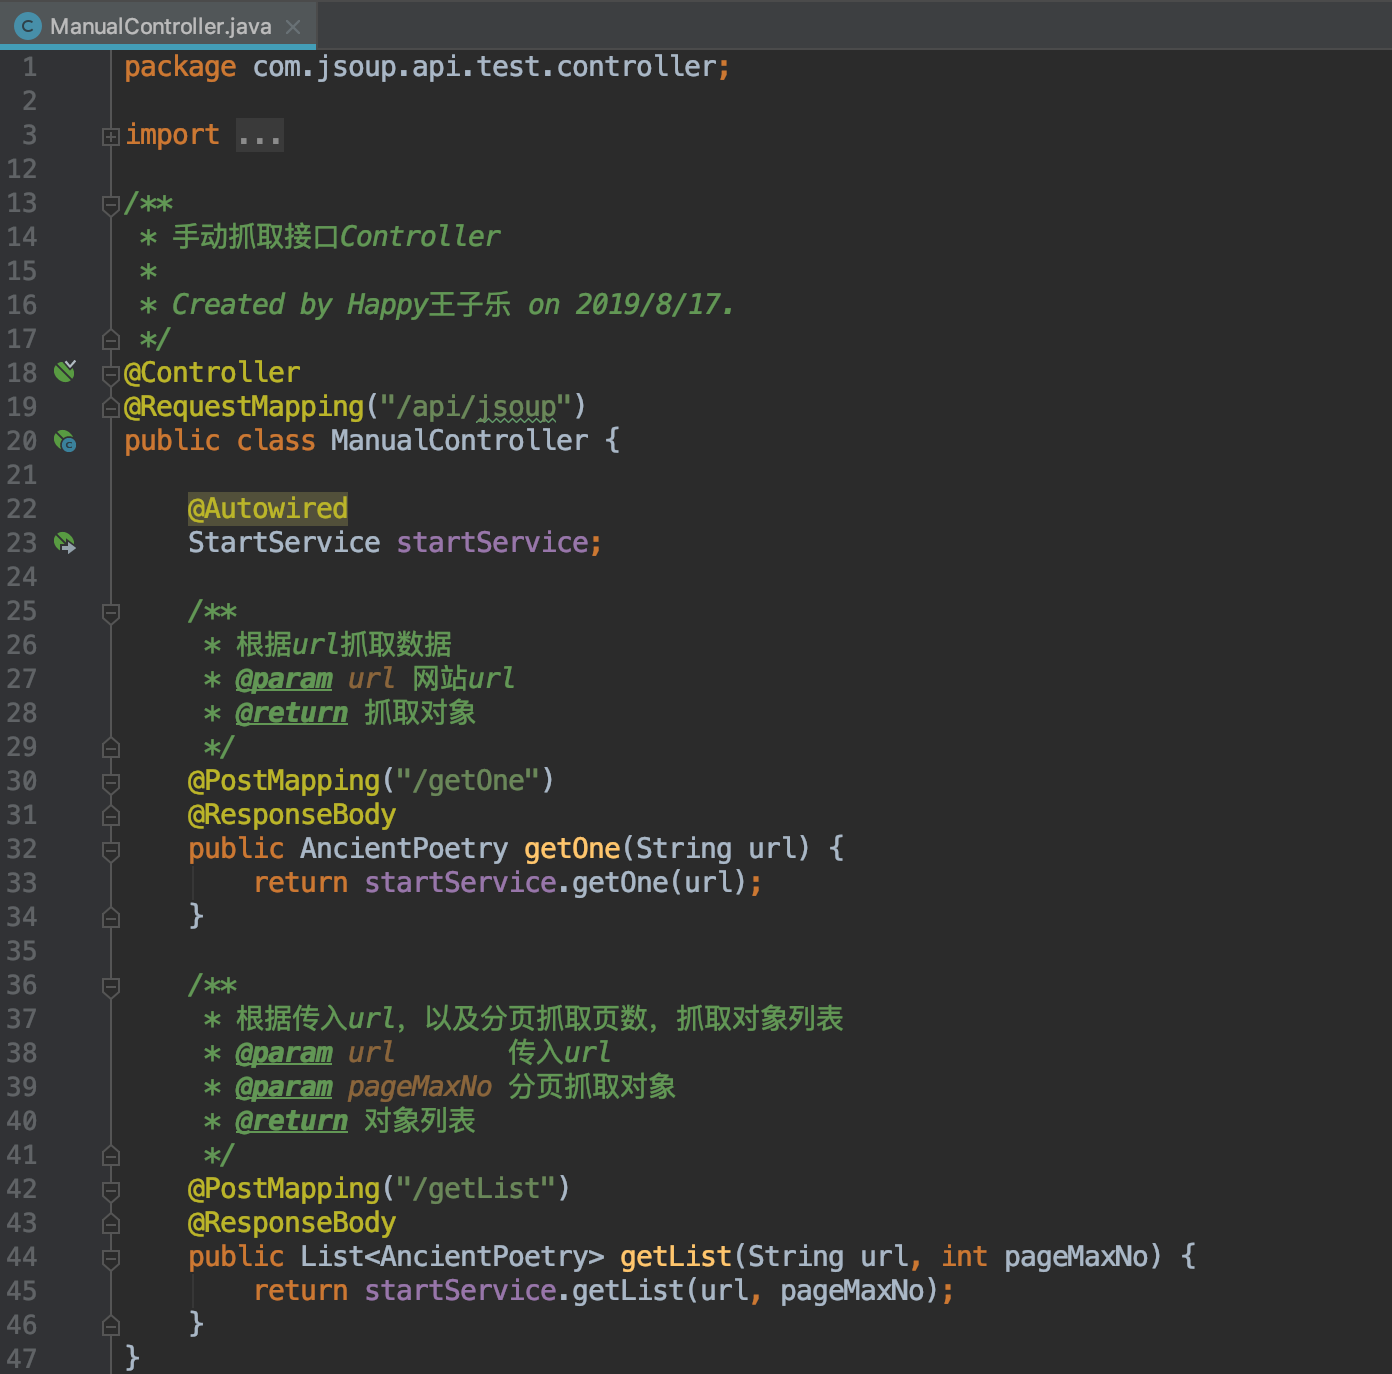The height and width of the screenshot is (1374, 1392).
Task: Click the autowired dependency arrow icon at line 23
Action: tap(65, 543)
